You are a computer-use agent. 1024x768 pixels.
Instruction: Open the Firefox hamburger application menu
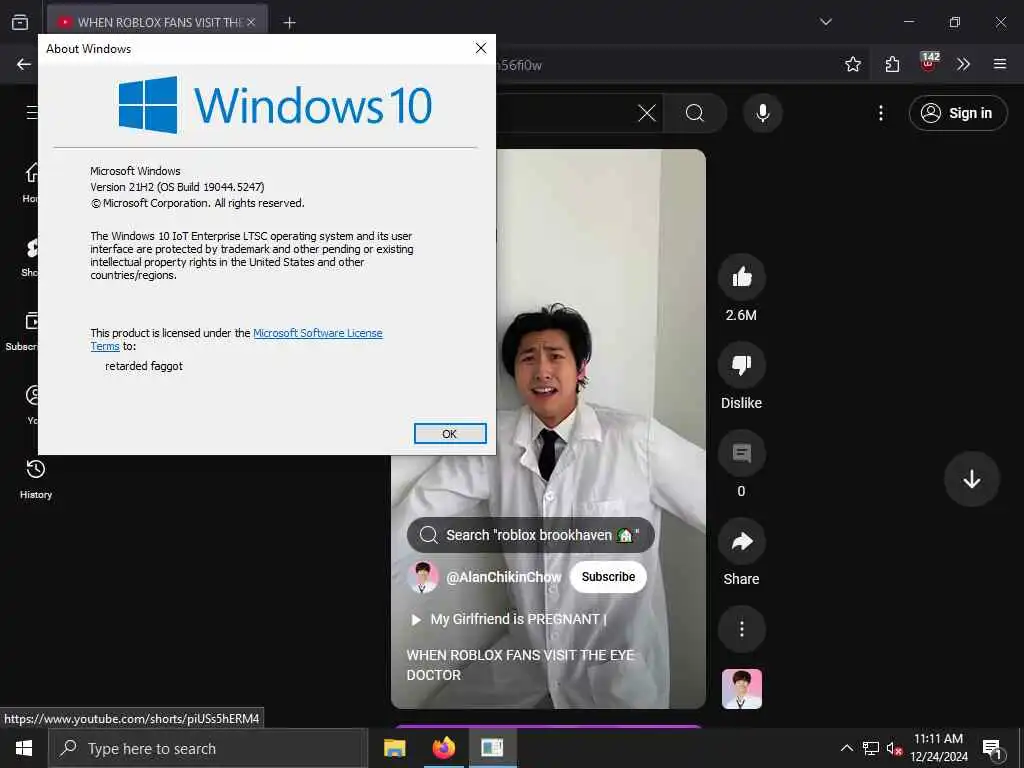pos(999,64)
